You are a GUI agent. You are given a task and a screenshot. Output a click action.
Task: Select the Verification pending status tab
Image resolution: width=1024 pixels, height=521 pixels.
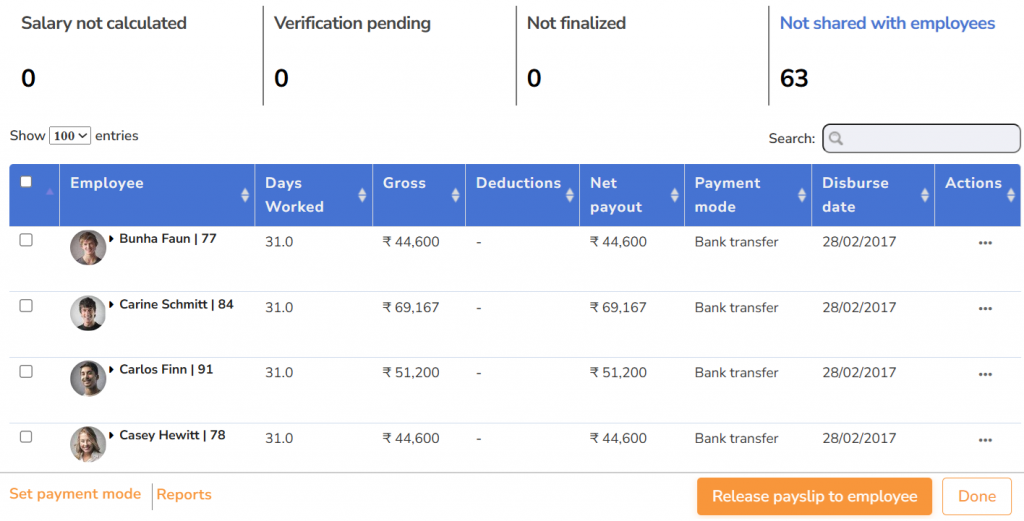click(x=352, y=23)
